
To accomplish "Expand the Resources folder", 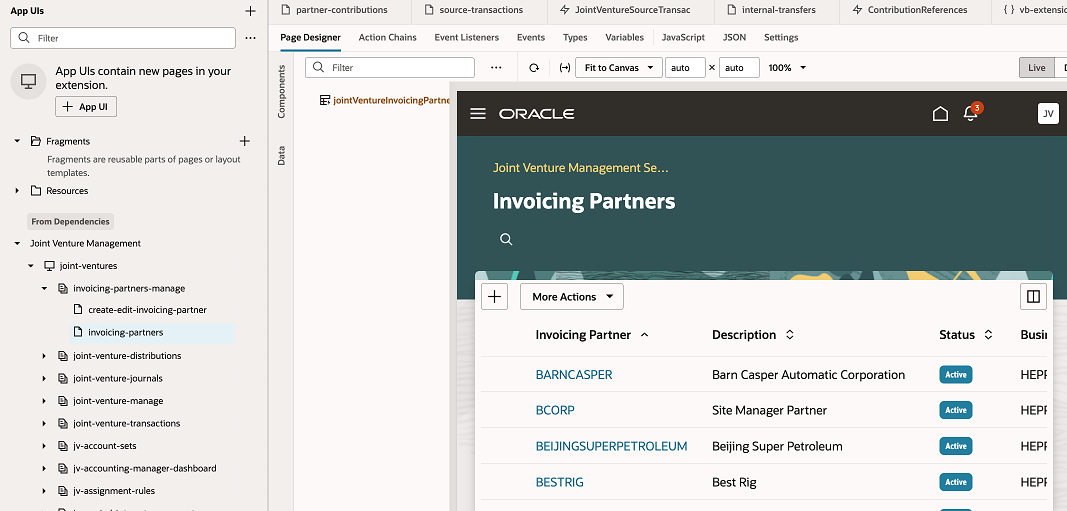I will click(x=18, y=191).
